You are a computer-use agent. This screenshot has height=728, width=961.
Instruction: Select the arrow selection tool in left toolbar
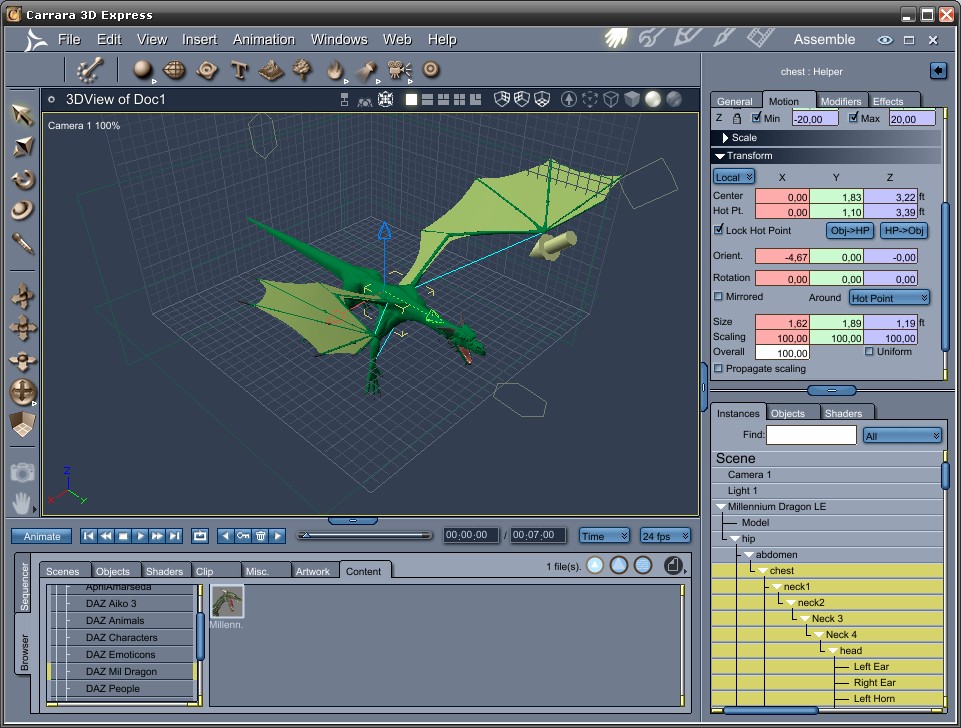click(x=22, y=114)
